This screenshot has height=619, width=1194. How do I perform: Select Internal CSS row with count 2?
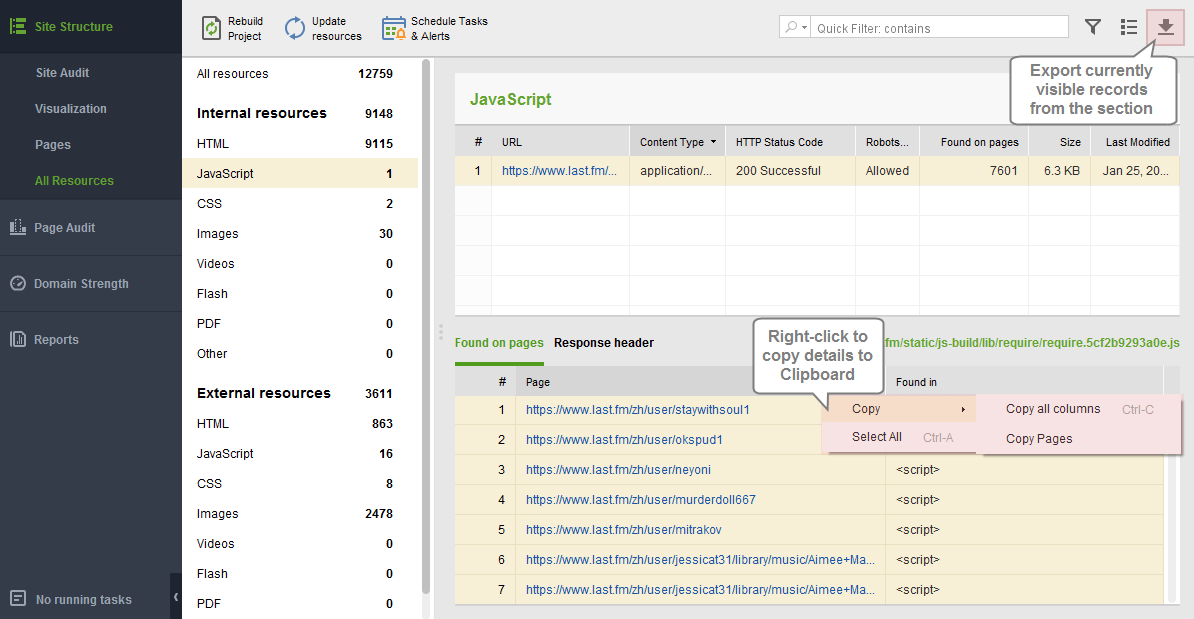pos(300,203)
